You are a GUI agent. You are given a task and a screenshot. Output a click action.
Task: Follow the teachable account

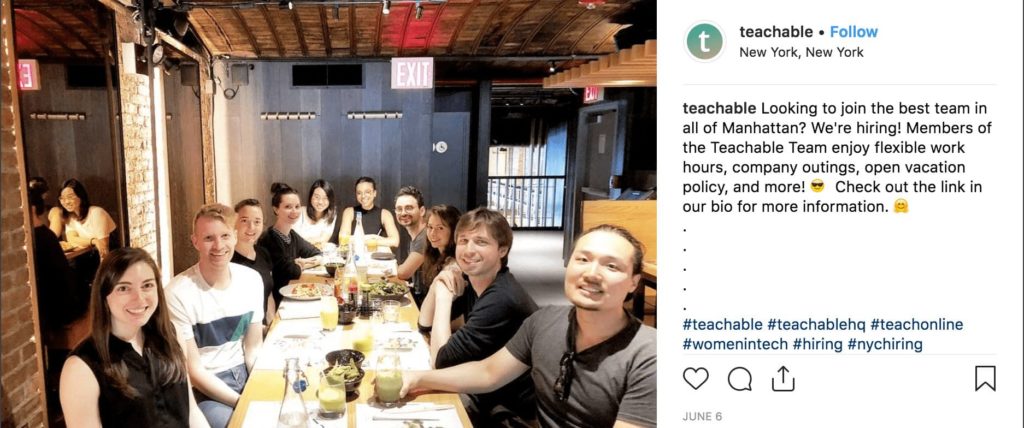pos(854,32)
